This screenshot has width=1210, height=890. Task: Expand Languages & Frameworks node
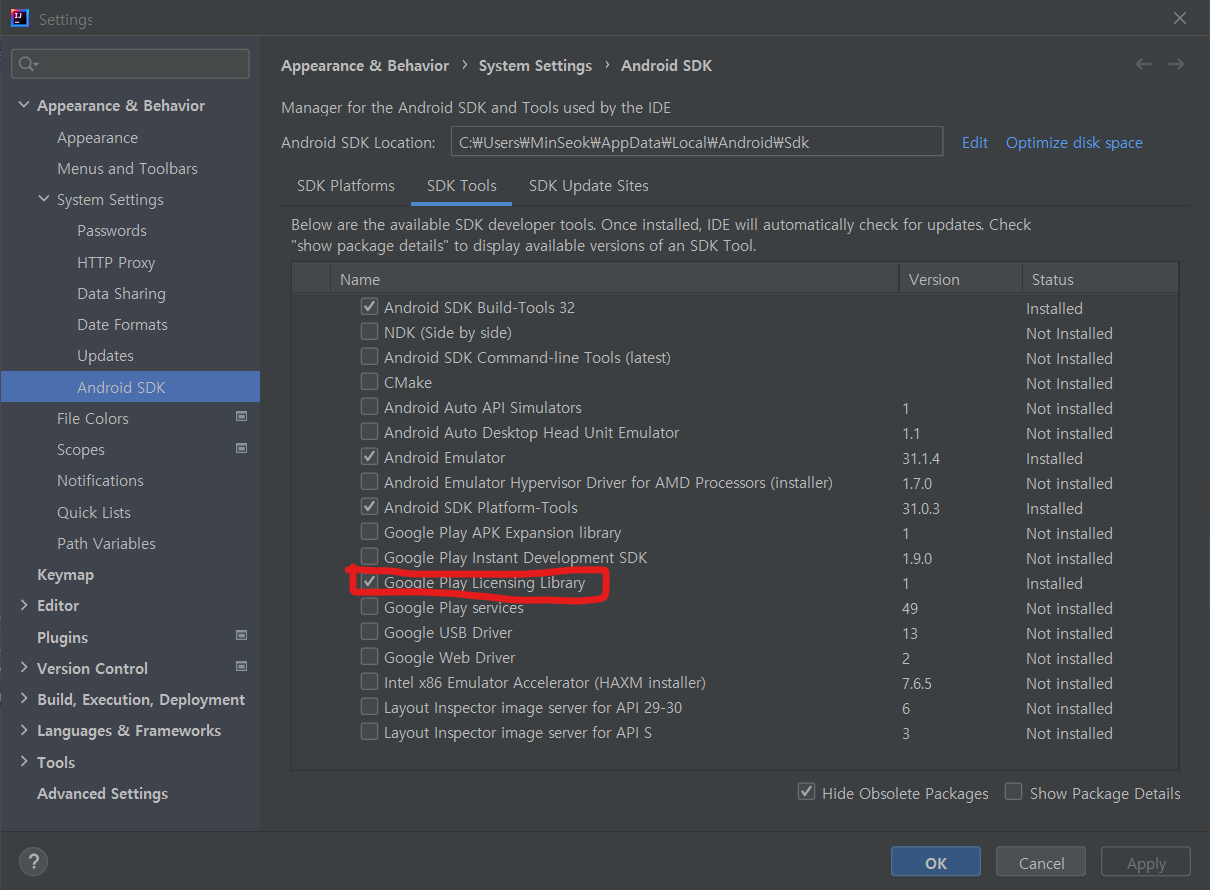click(x=24, y=730)
